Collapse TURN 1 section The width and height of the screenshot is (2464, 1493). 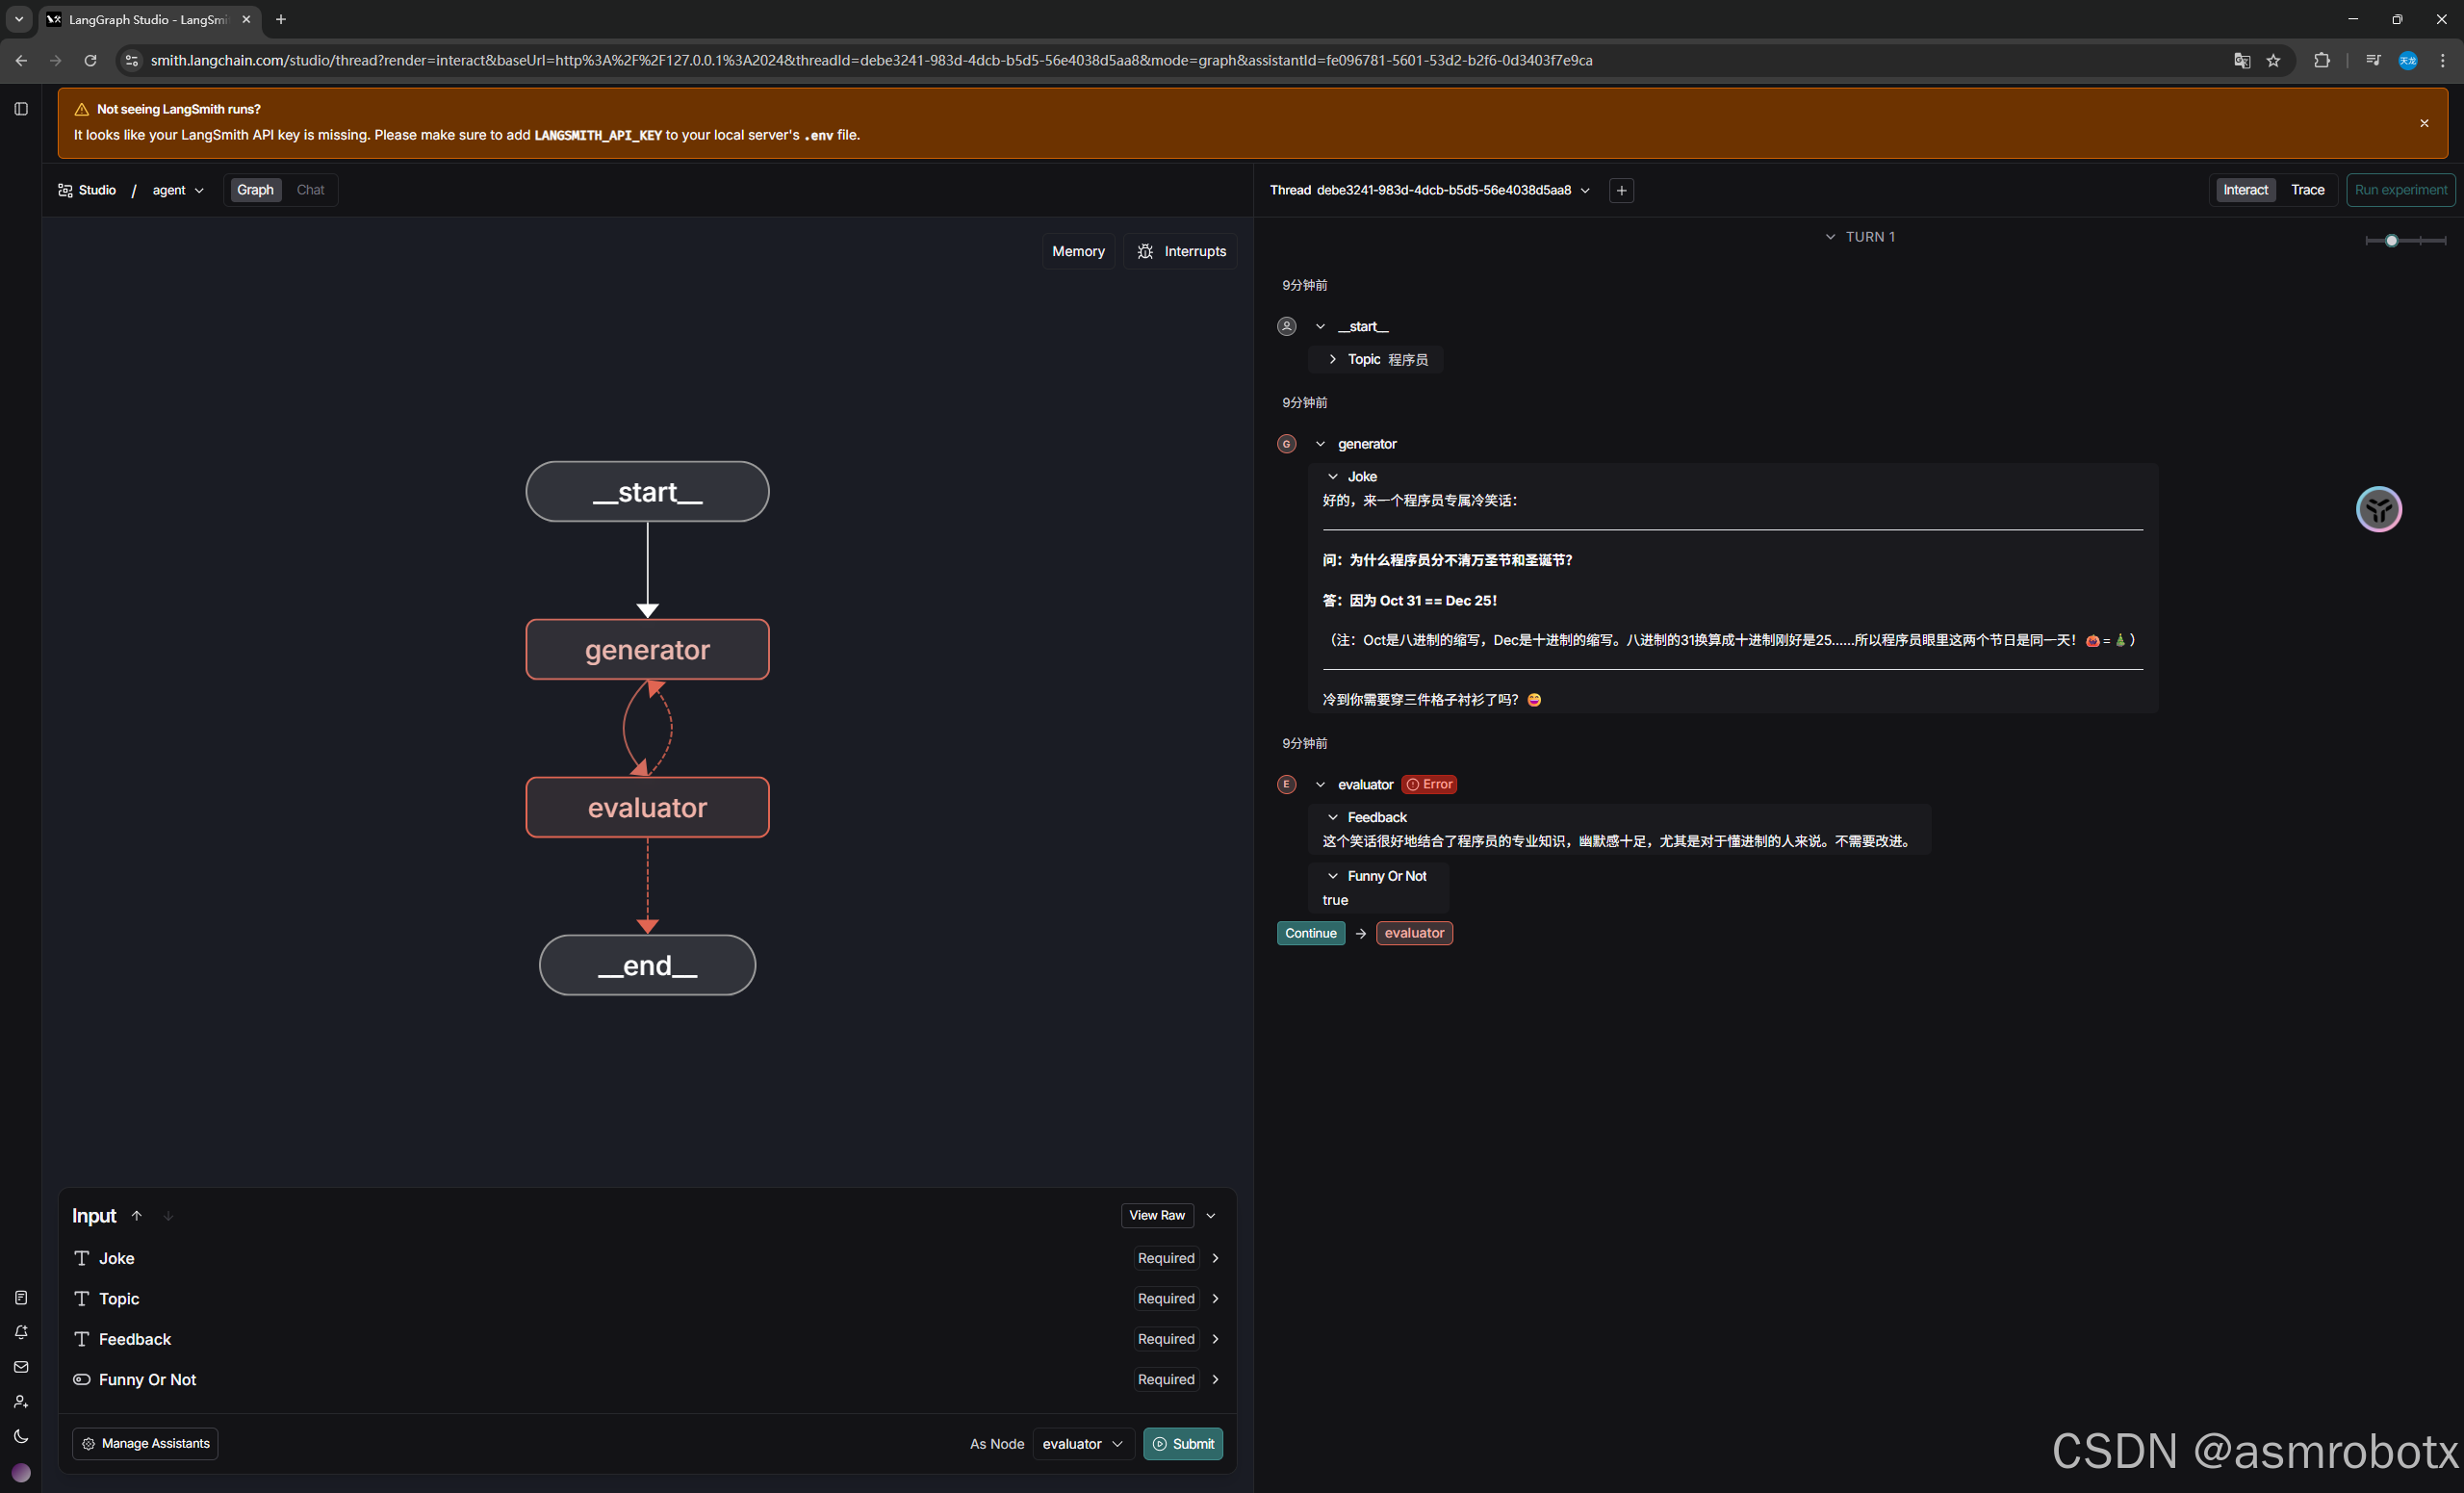pyautogui.click(x=1830, y=237)
